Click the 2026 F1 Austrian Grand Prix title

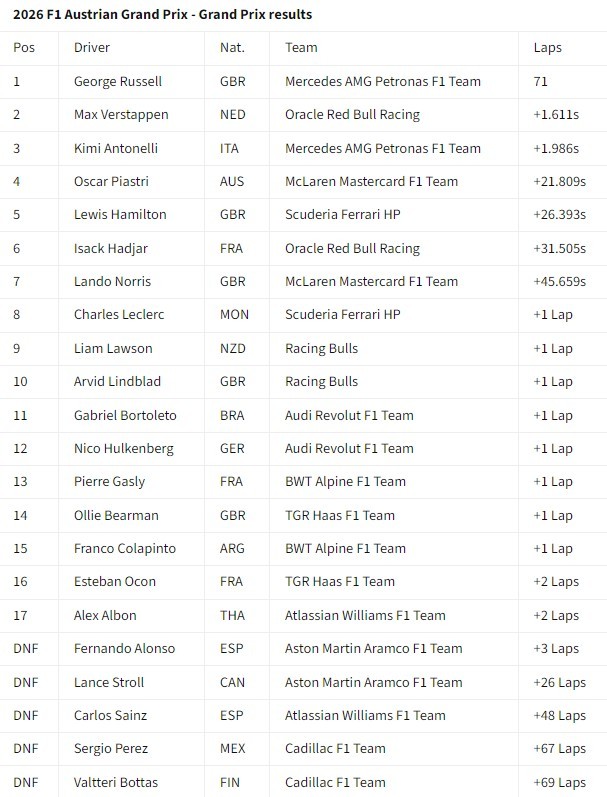pos(162,14)
